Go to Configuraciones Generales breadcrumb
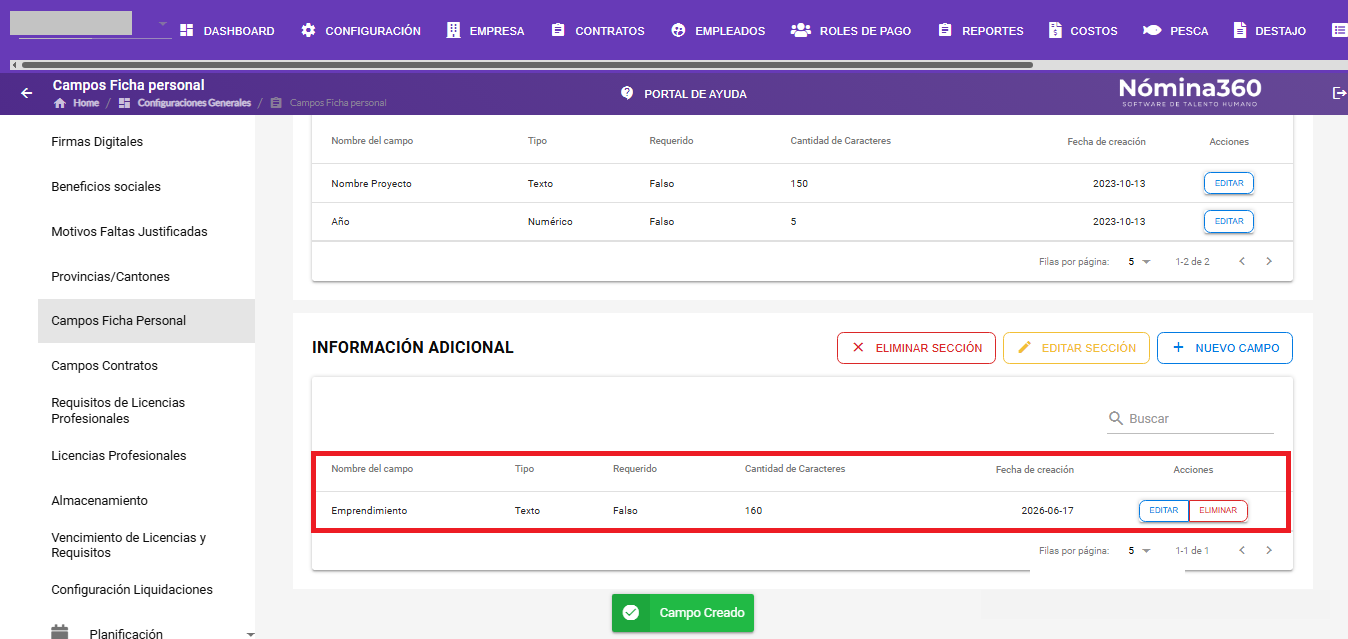Screen dimensions: 1348x639 point(194,103)
